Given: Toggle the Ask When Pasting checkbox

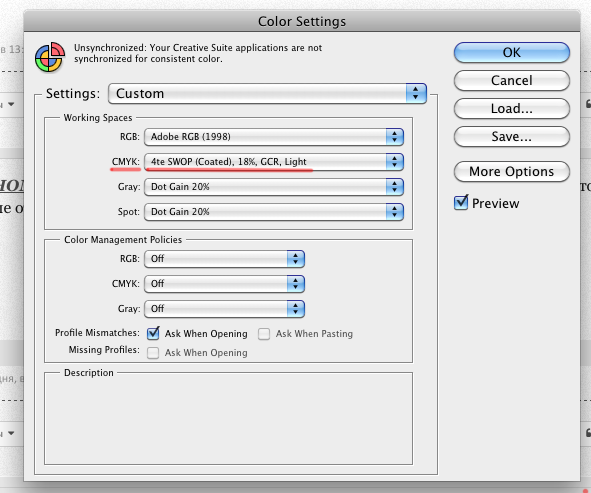Looking at the screenshot, I should (x=264, y=334).
